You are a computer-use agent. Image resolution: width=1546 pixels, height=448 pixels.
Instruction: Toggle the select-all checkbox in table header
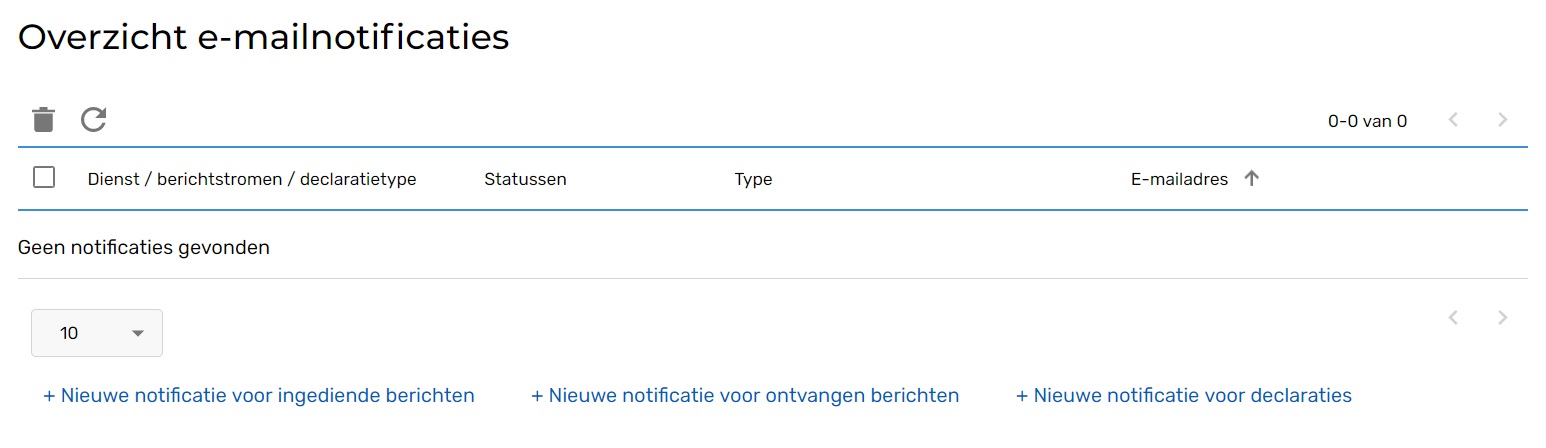click(x=44, y=178)
